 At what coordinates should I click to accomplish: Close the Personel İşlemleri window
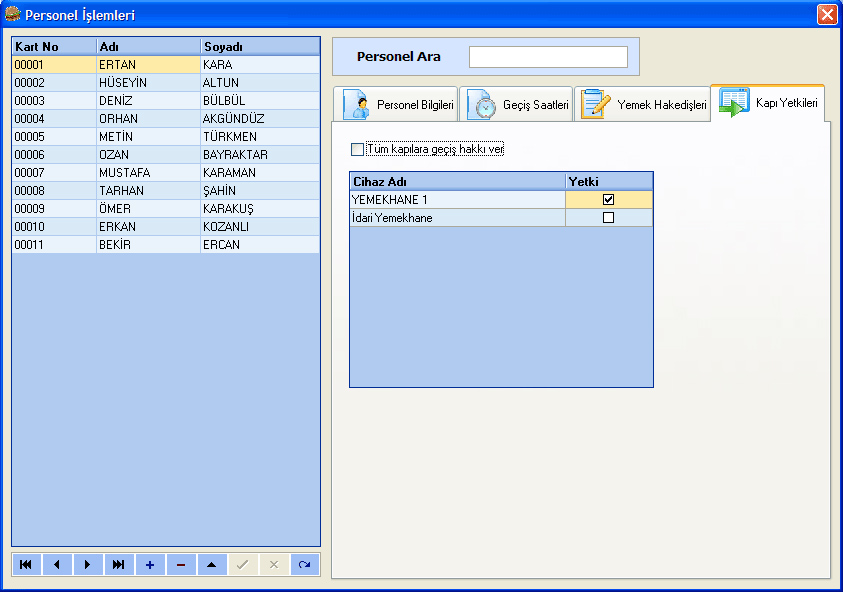pyautogui.click(x=826, y=15)
